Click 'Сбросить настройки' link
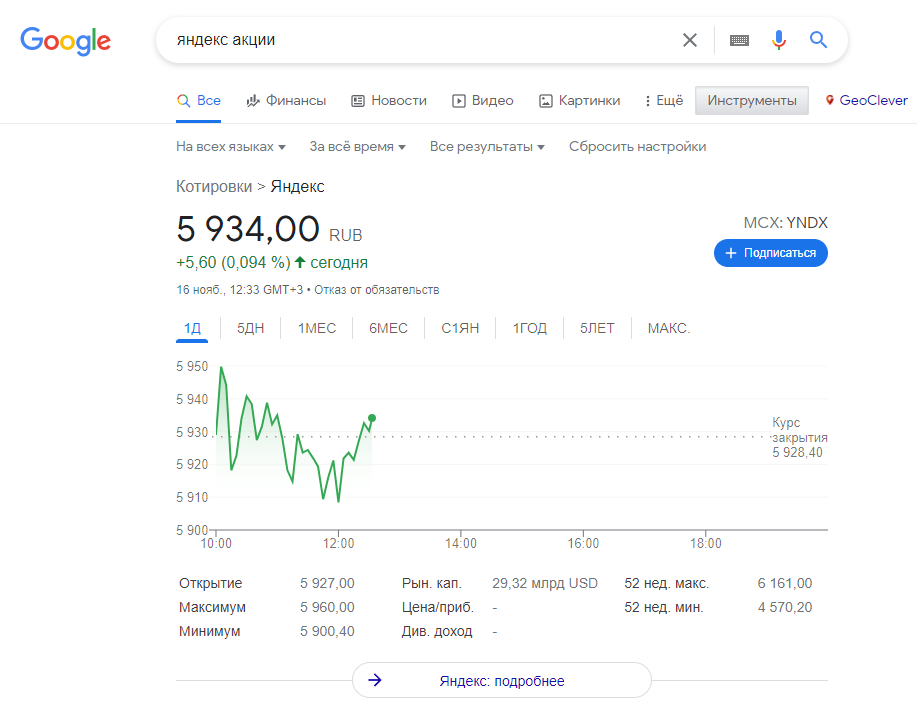Image resolution: width=917 pixels, height=704 pixels. 637,147
